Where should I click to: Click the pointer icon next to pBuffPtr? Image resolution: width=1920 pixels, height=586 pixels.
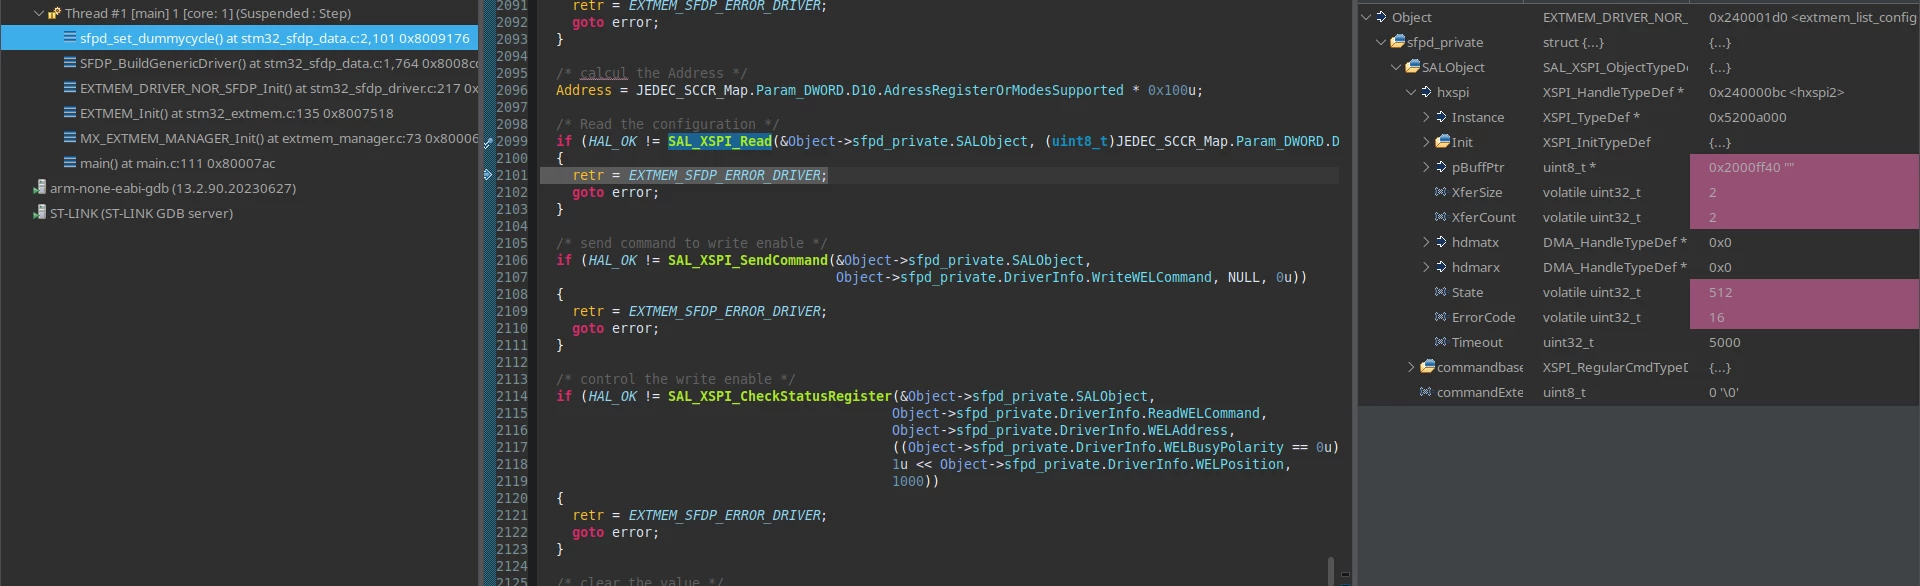pos(1442,166)
